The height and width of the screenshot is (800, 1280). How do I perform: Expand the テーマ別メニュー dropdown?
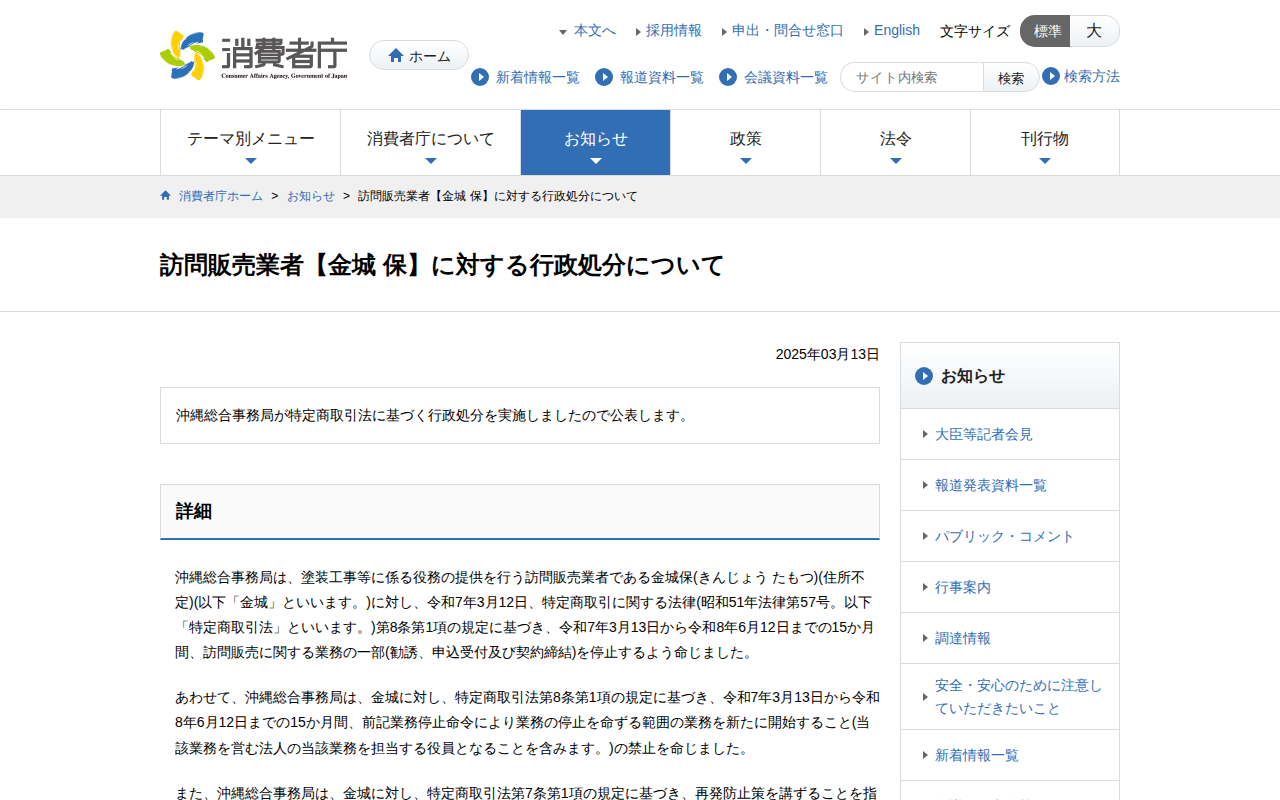click(x=251, y=143)
